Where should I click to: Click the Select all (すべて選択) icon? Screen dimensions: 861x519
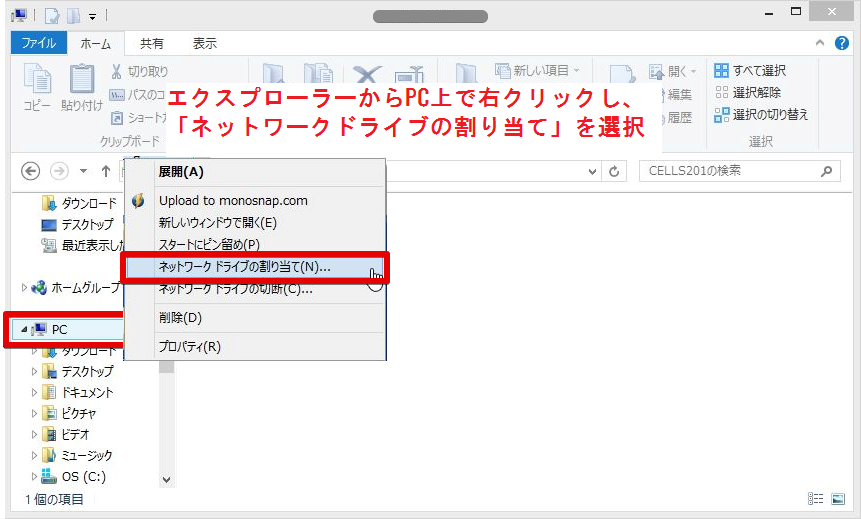tap(722, 71)
